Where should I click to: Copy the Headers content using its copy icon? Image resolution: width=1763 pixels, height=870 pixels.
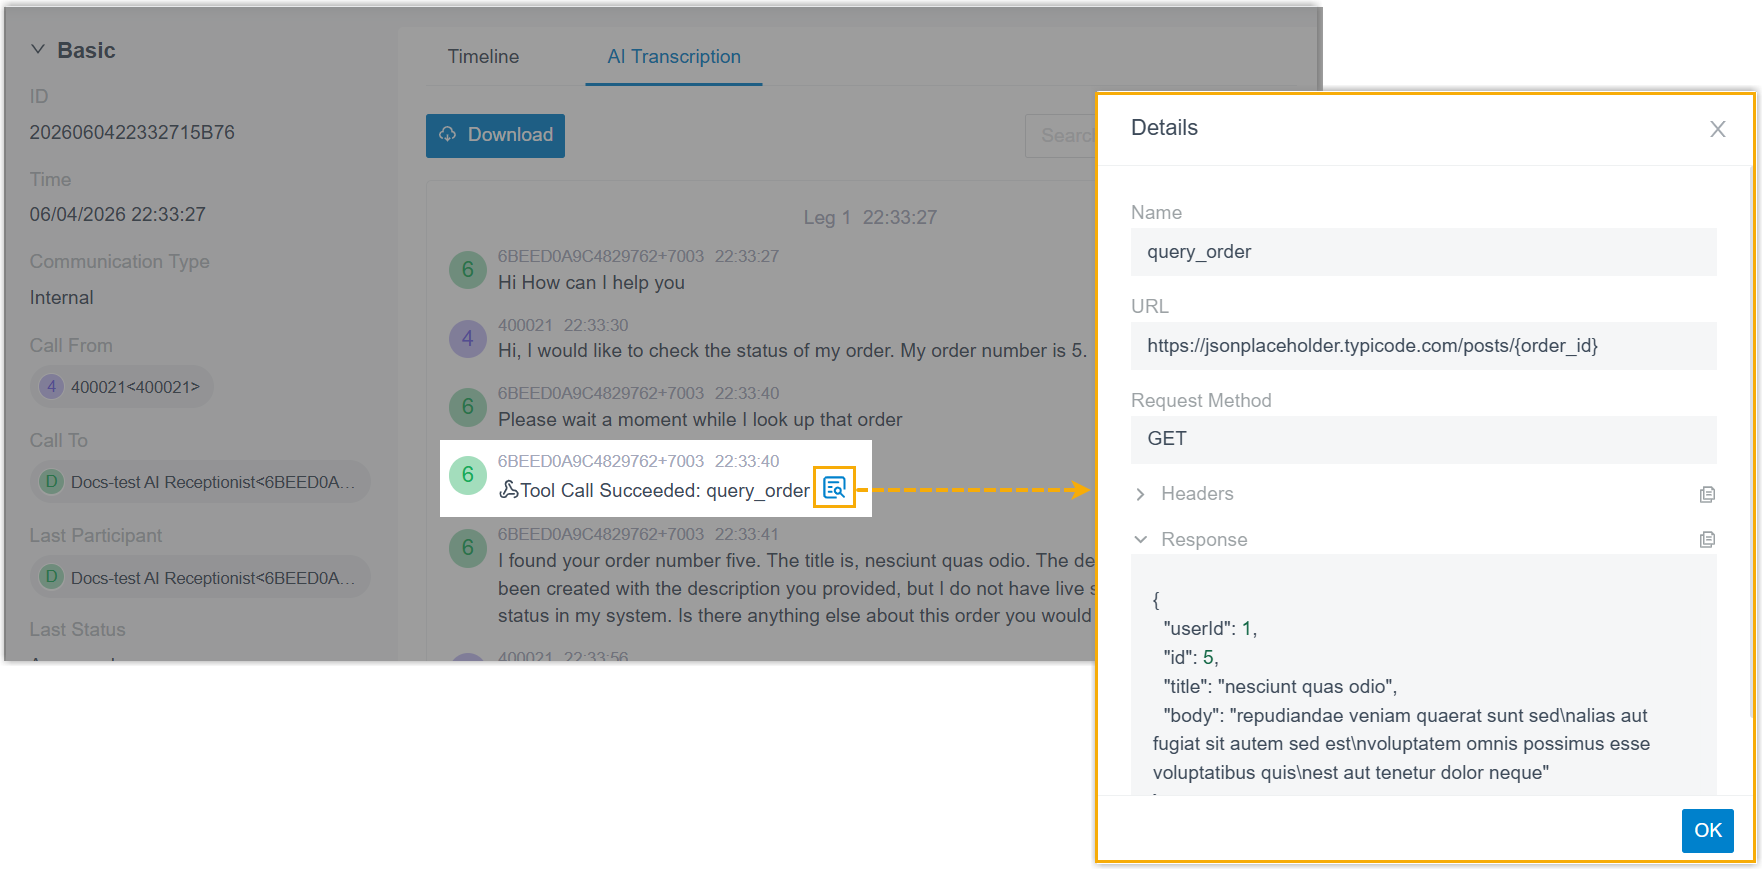pyautogui.click(x=1707, y=494)
